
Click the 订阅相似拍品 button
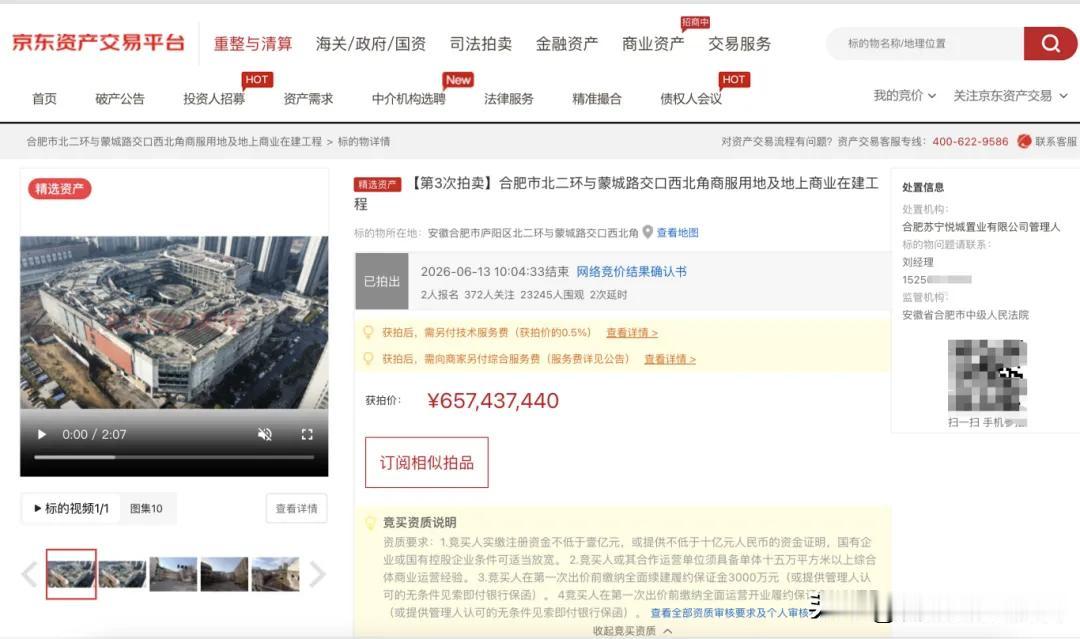point(426,463)
